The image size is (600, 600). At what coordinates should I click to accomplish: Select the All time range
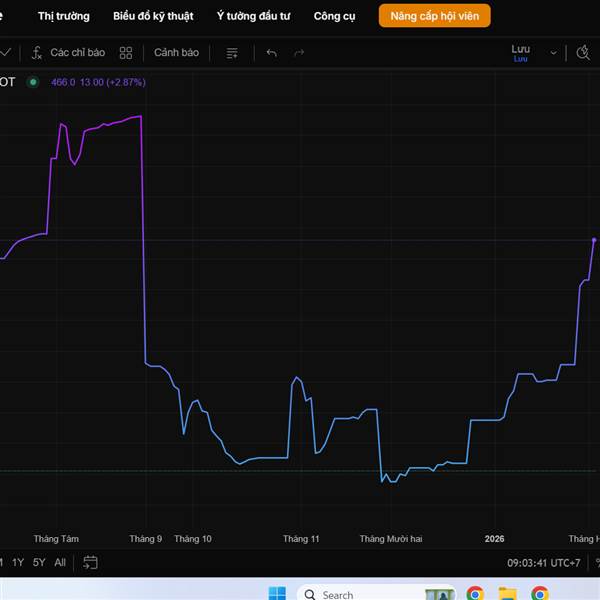click(60, 562)
